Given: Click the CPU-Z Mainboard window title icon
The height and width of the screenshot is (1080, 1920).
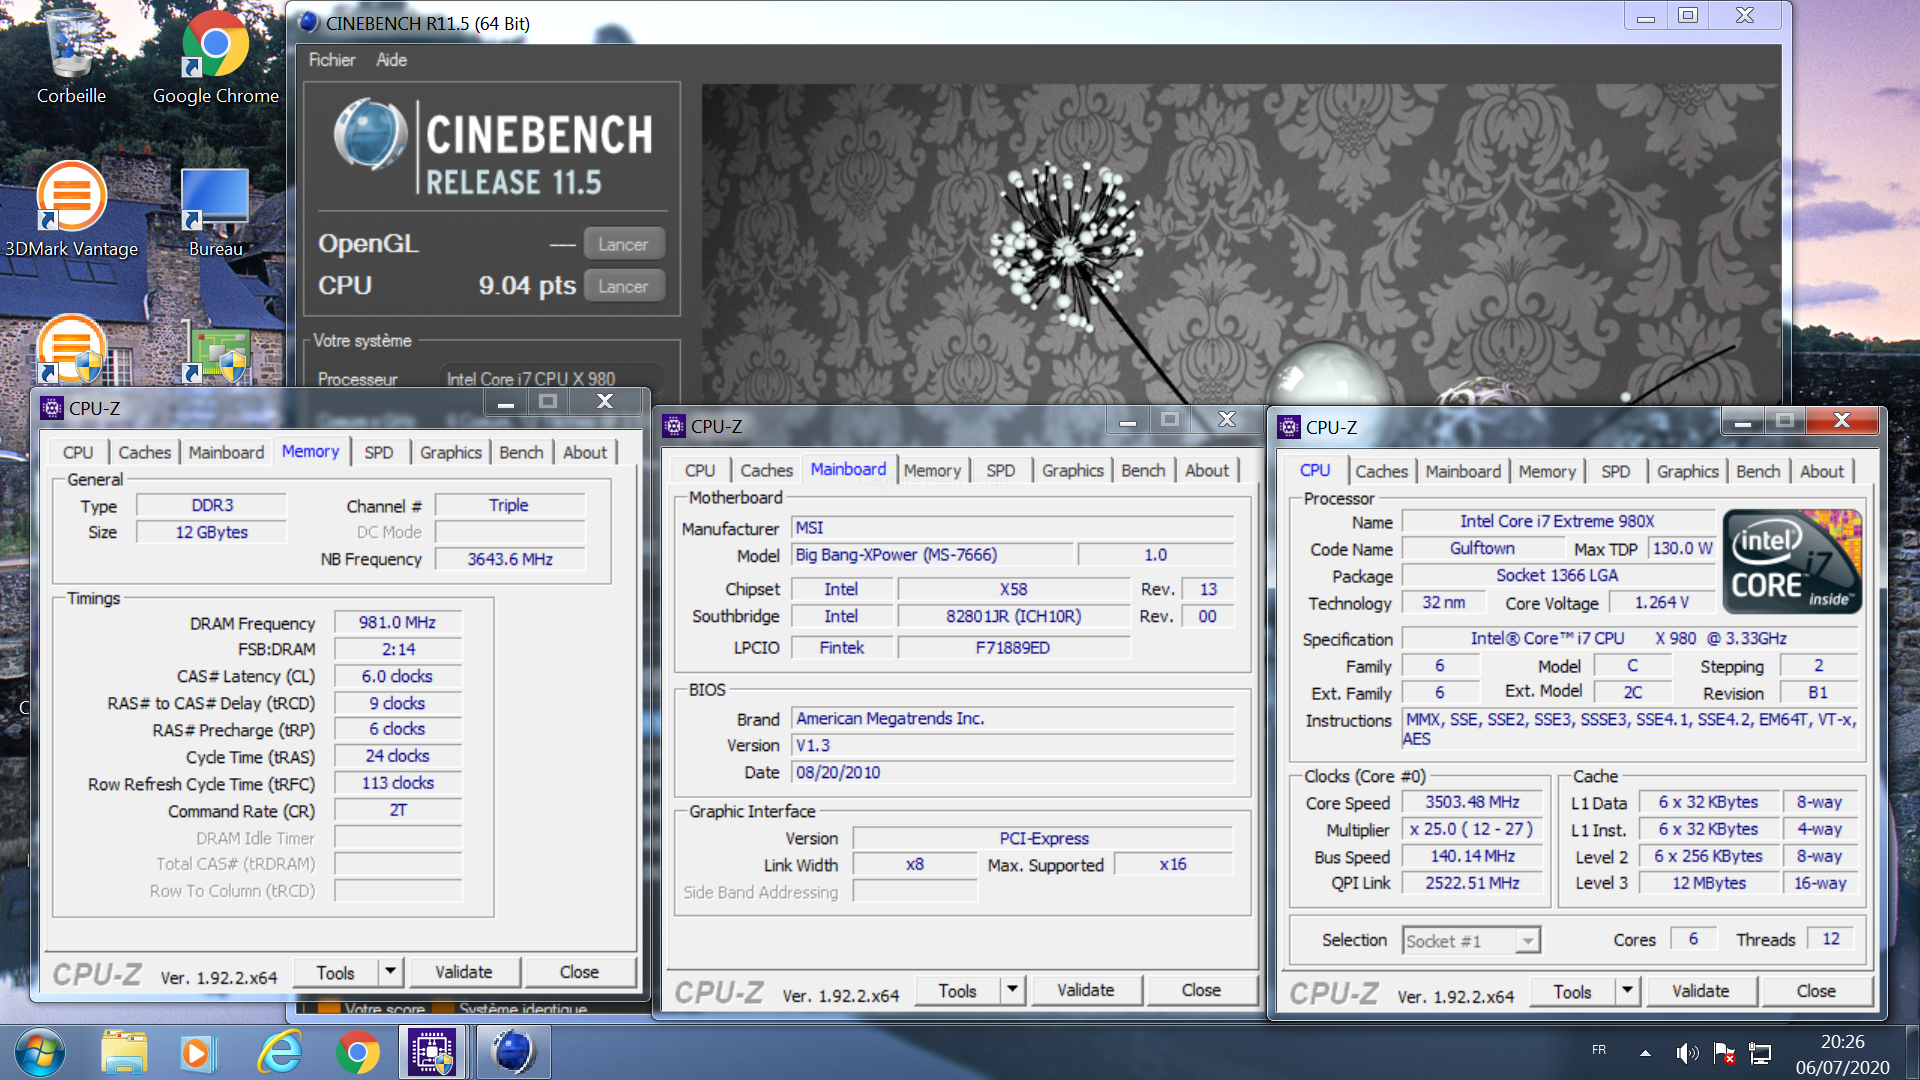Looking at the screenshot, I should coord(674,426).
